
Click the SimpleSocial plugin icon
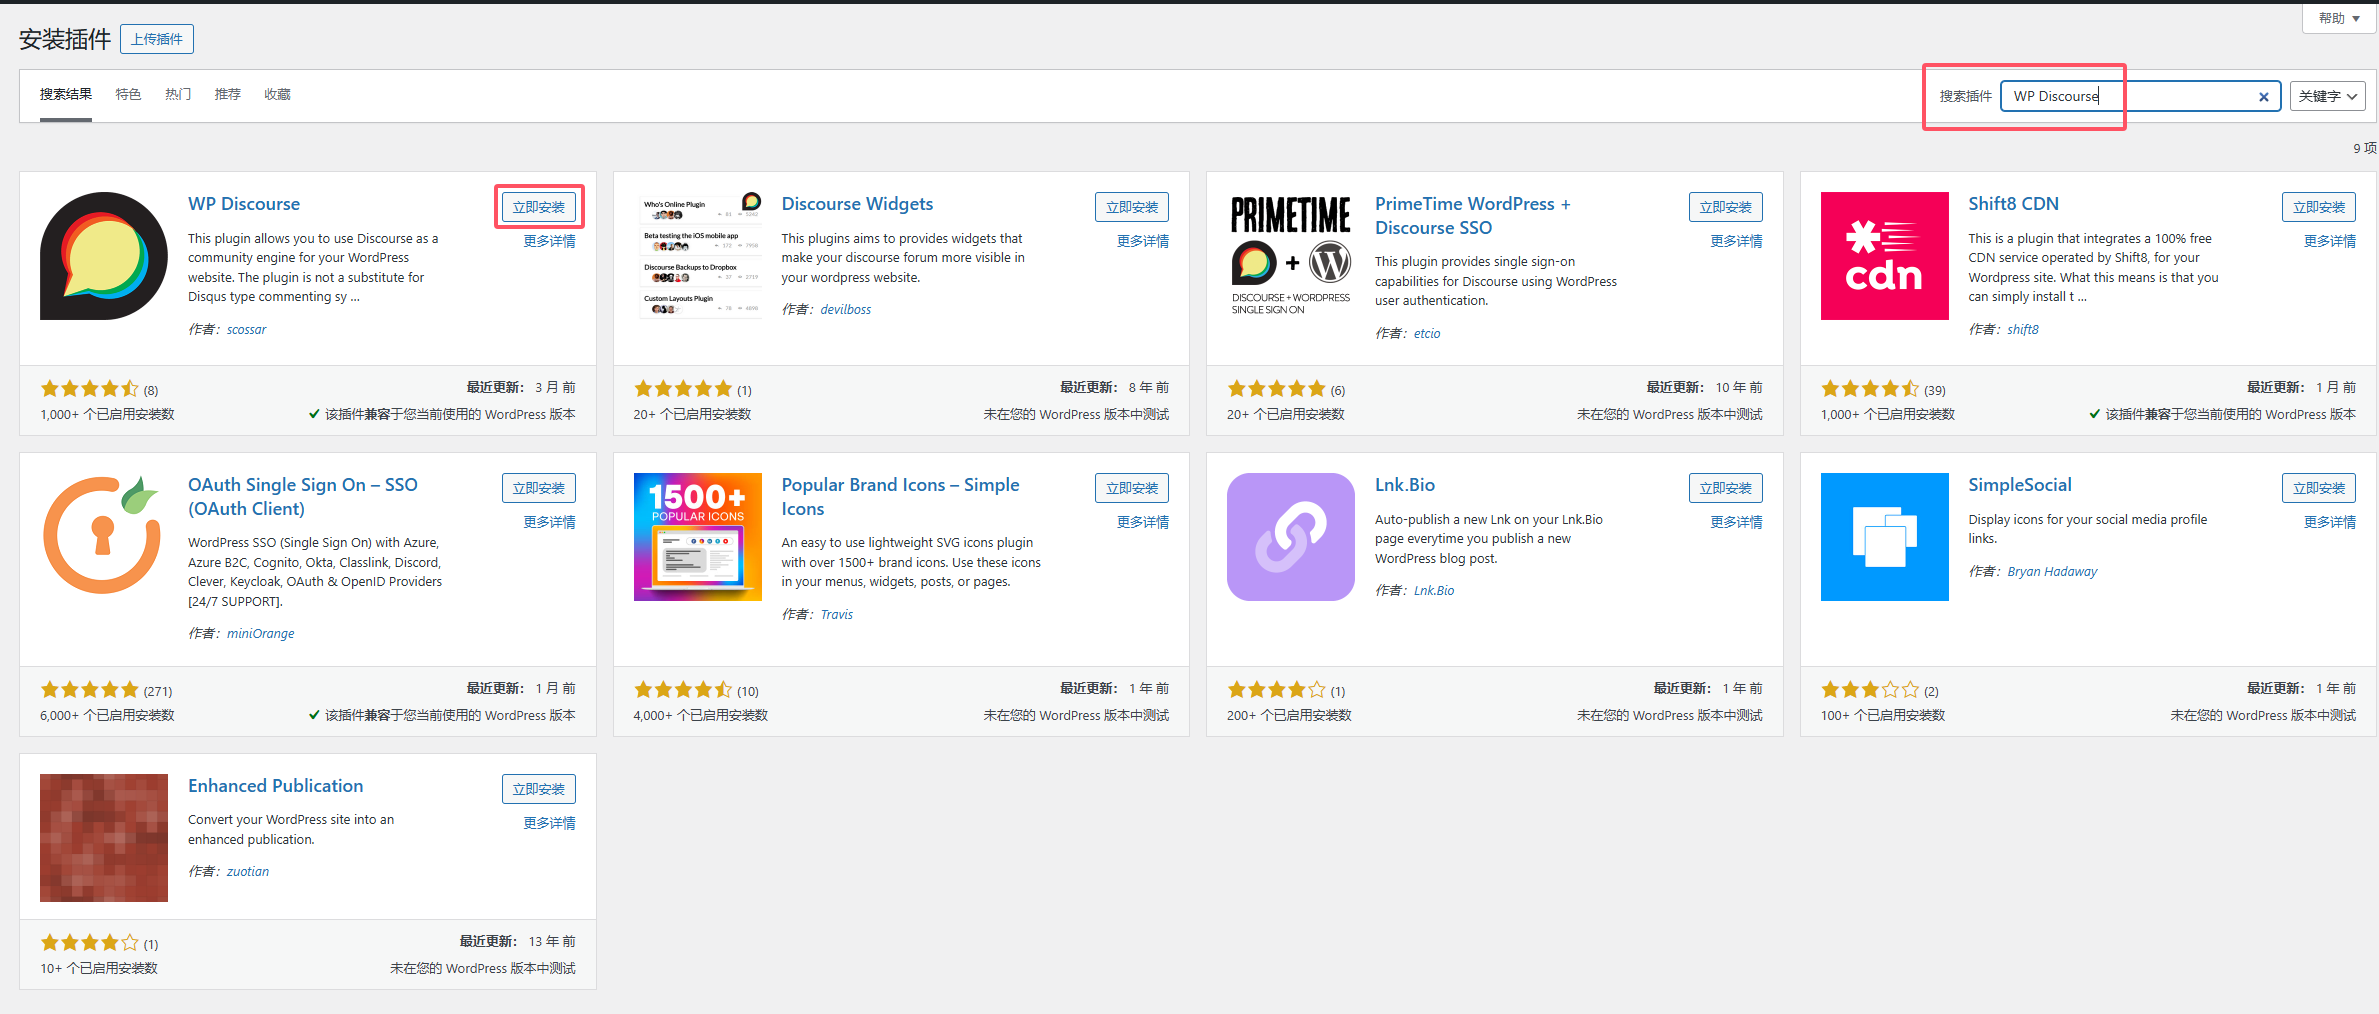click(x=1885, y=537)
